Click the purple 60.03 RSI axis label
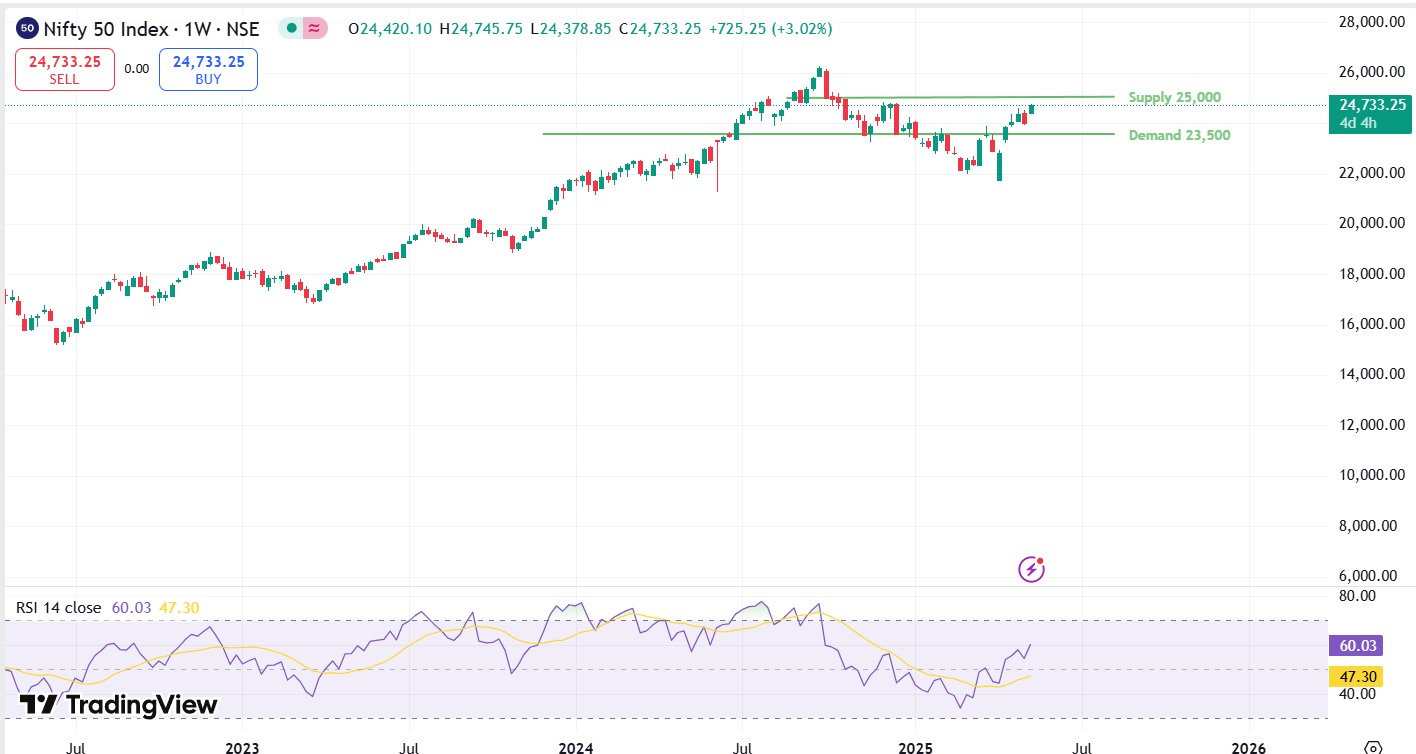The height and width of the screenshot is (754, 1416). pyautogui.click(x=1358, y=646)
